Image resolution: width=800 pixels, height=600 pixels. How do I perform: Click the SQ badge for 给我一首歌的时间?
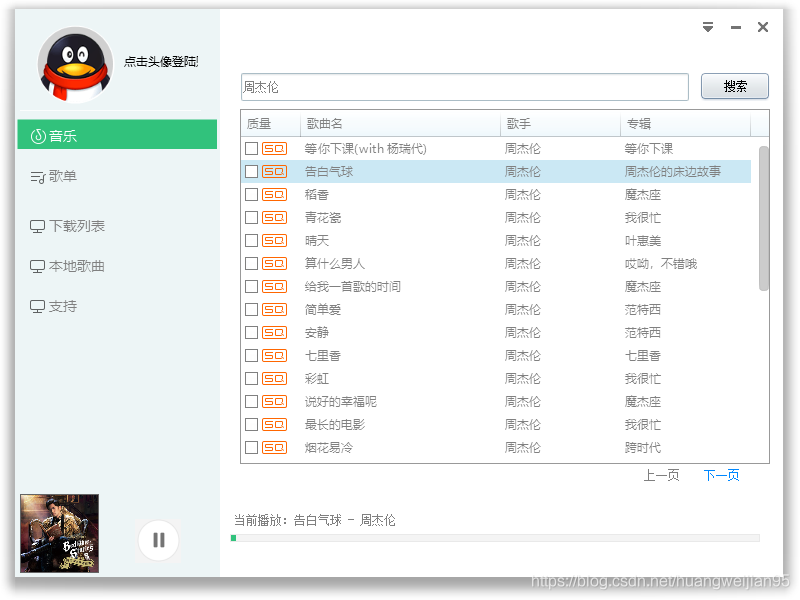[274, 286]
